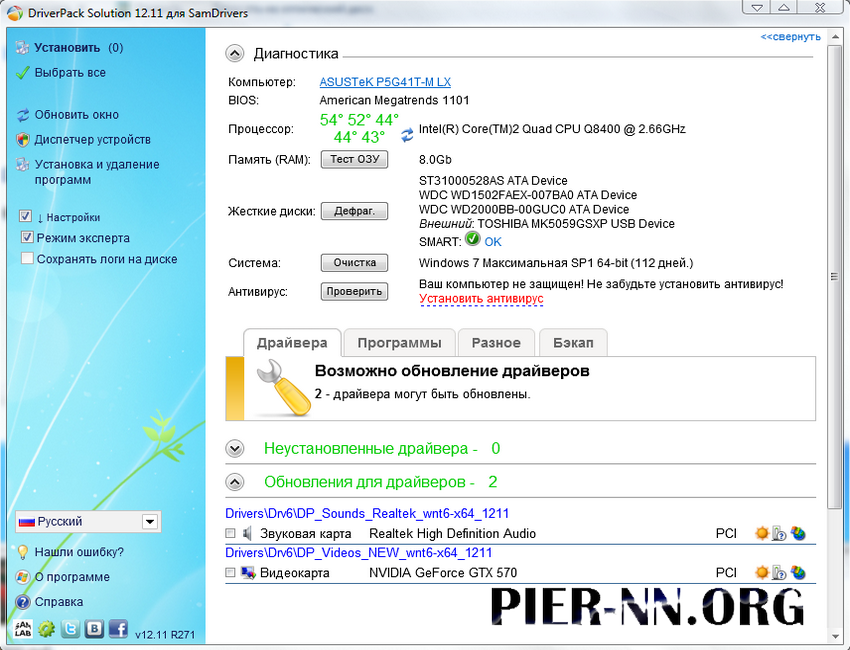
Task: Click the device info icon for Realtek row
Action: click(779, 533)
